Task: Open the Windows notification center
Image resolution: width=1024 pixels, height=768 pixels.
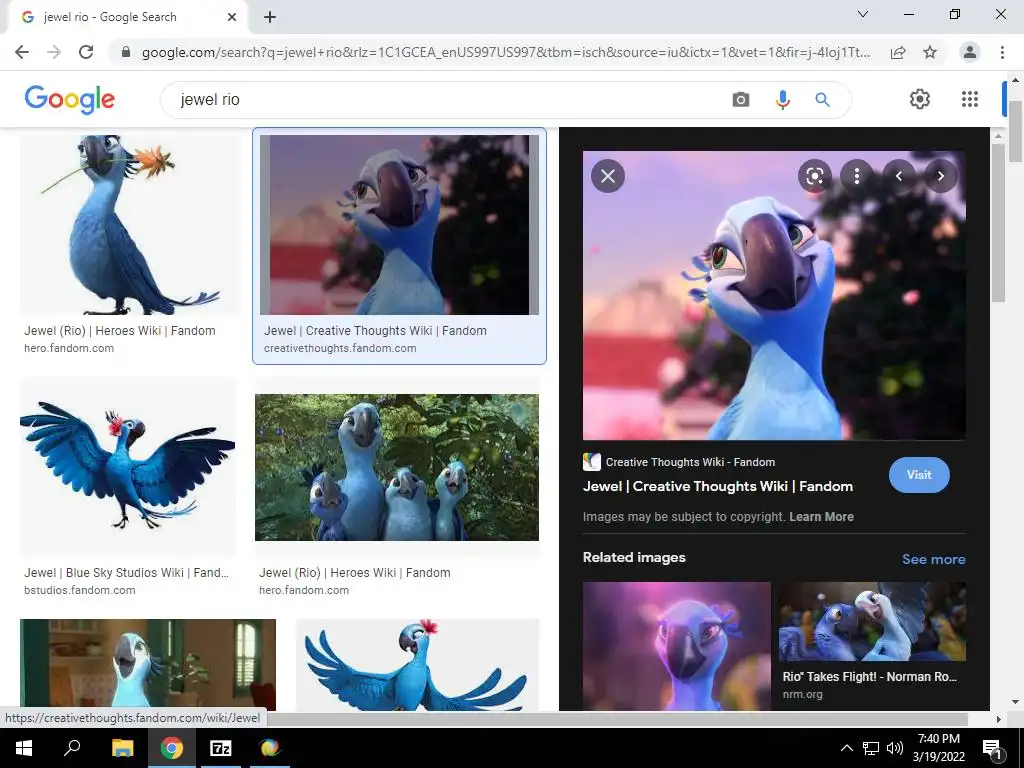Action: click(x=993, y=748)
